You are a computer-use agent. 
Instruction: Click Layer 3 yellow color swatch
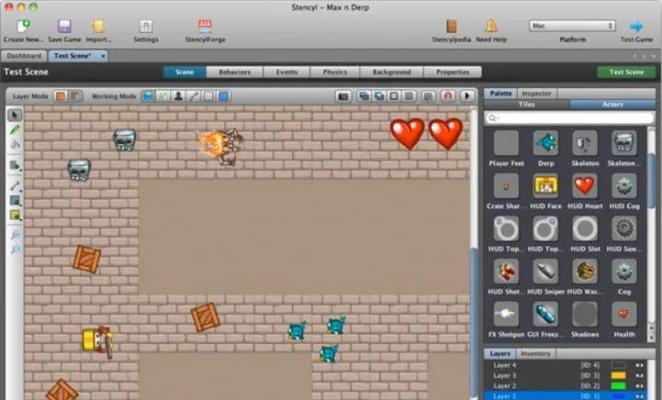[618, 376]
